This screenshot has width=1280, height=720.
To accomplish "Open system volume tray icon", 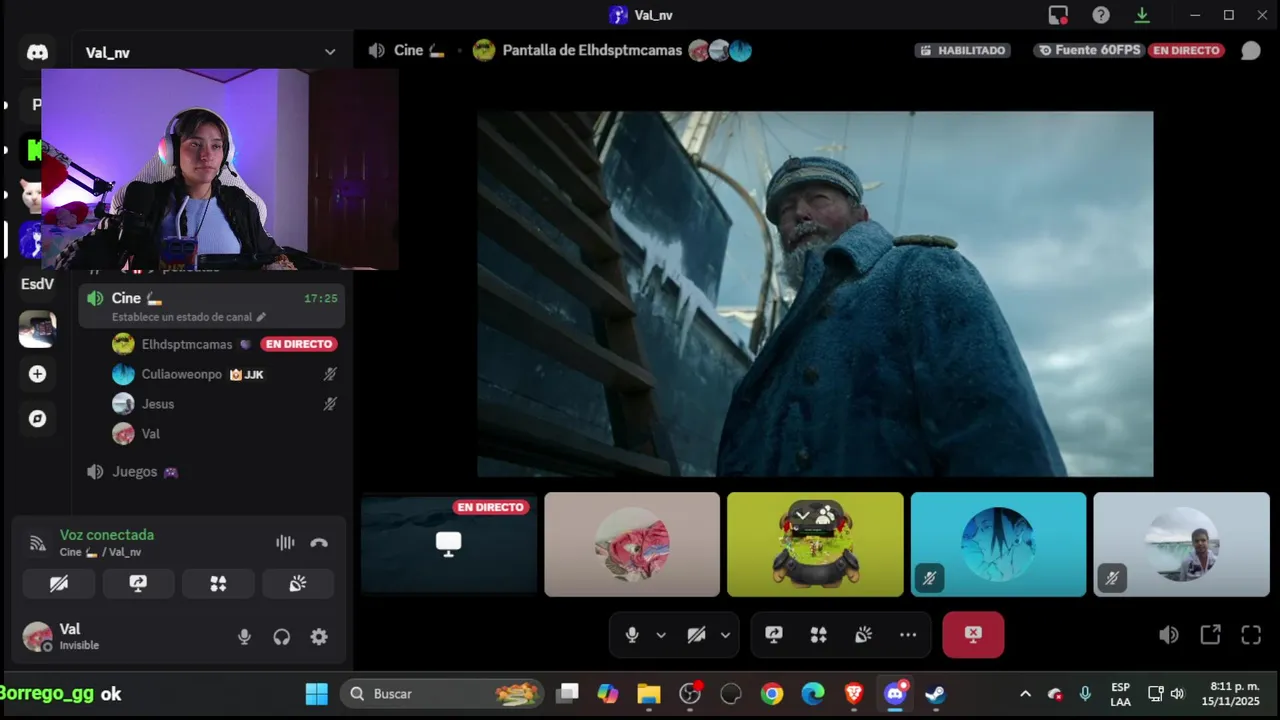I will pos(1177,693).
